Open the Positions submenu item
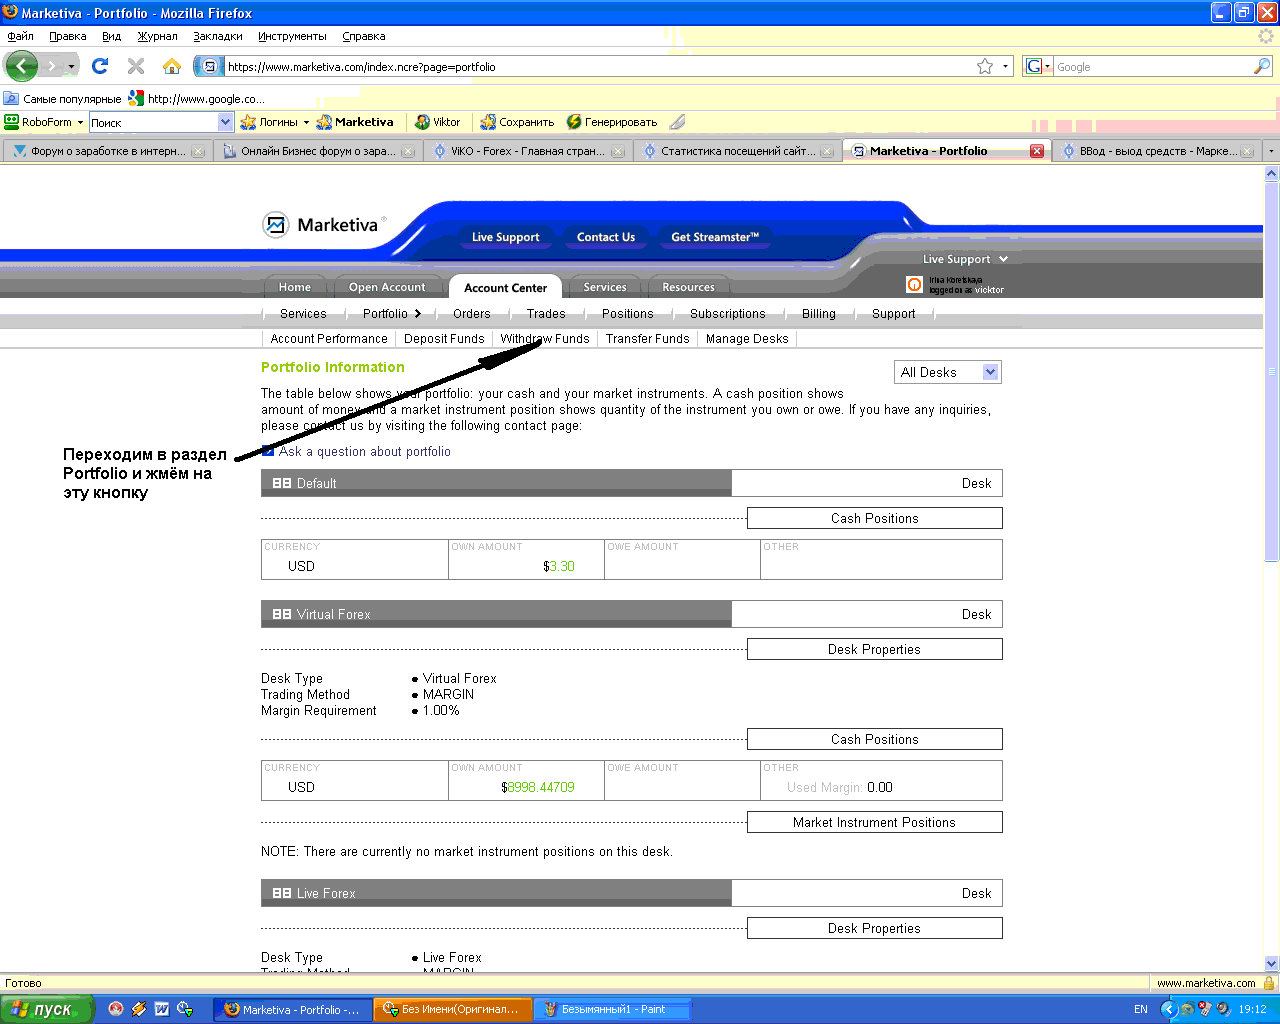1280x1024 pixels. [627, 313]
